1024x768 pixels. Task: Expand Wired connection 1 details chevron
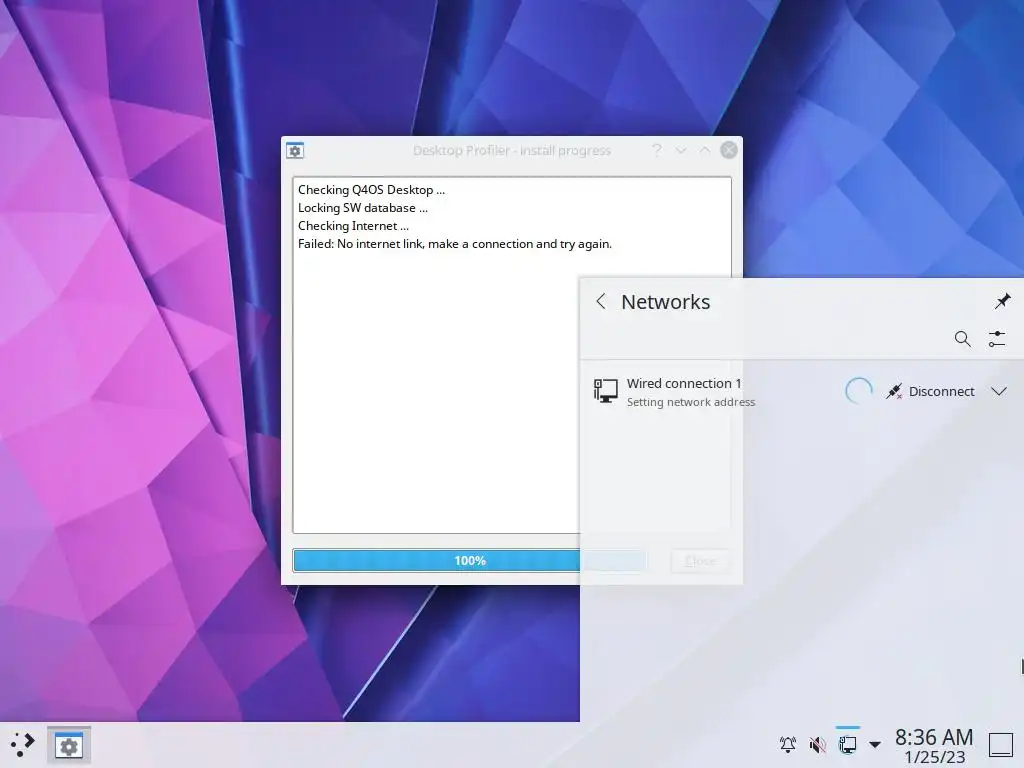[999, 391]
